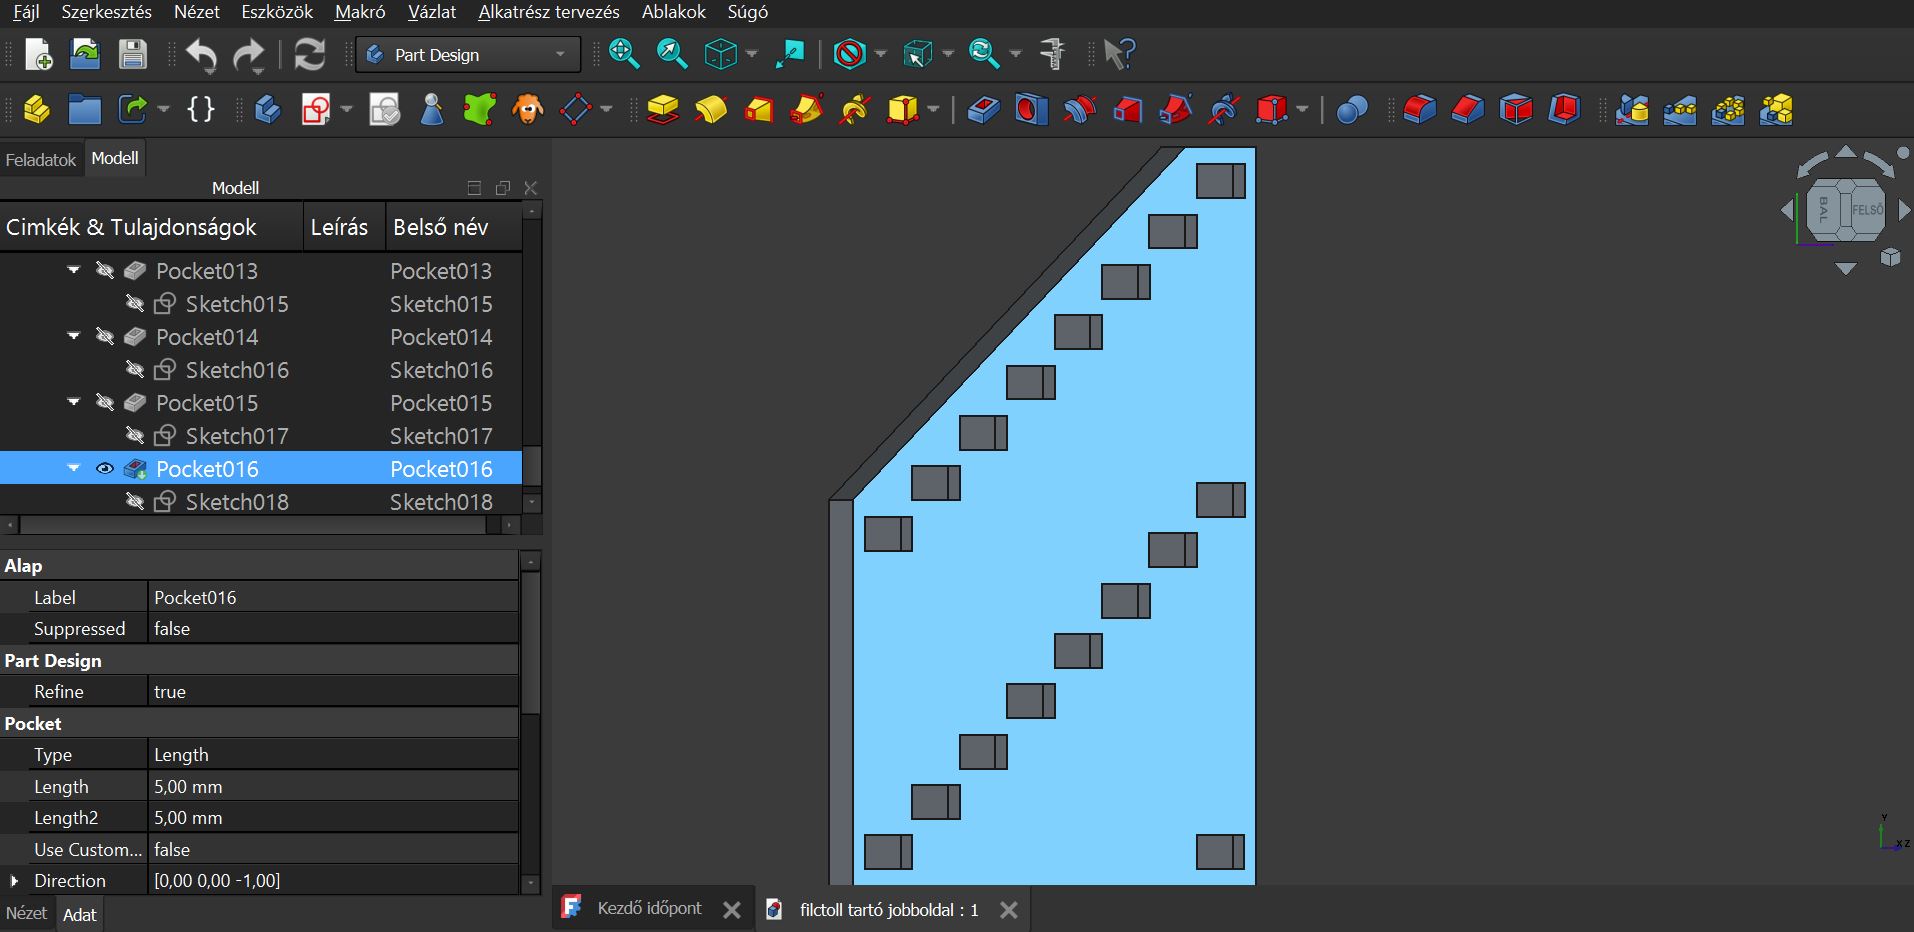
Task: Toggle visibility of Sketch018
Action: [x=135, y=502]
